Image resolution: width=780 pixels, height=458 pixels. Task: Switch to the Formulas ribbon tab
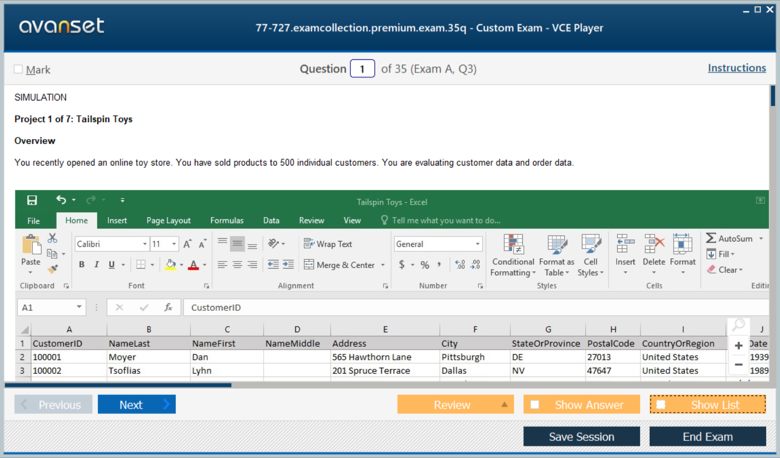226,221
